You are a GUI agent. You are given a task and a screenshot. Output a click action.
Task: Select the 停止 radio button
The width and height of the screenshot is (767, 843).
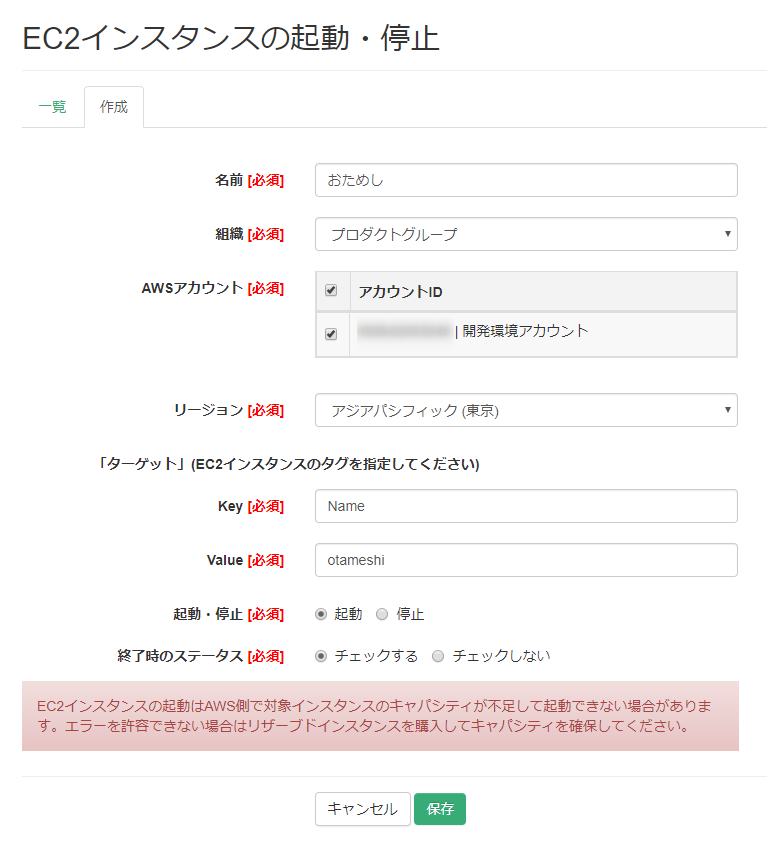382,614
